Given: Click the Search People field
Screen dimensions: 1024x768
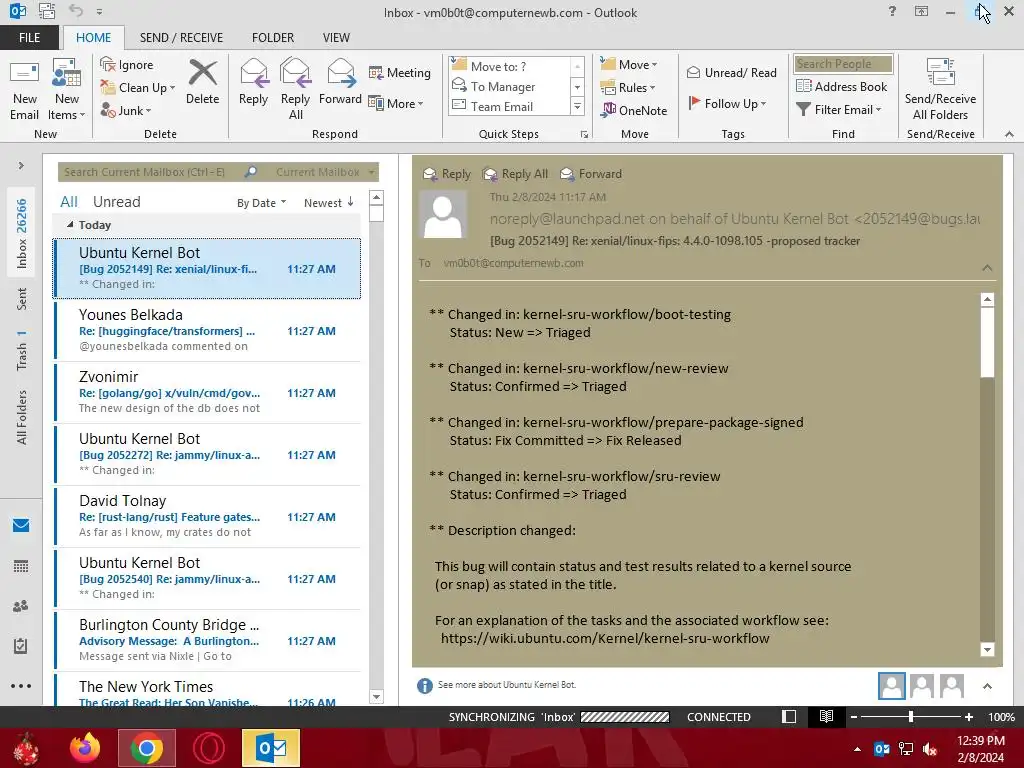Looking at the screenshot, I should click(843, 64).
